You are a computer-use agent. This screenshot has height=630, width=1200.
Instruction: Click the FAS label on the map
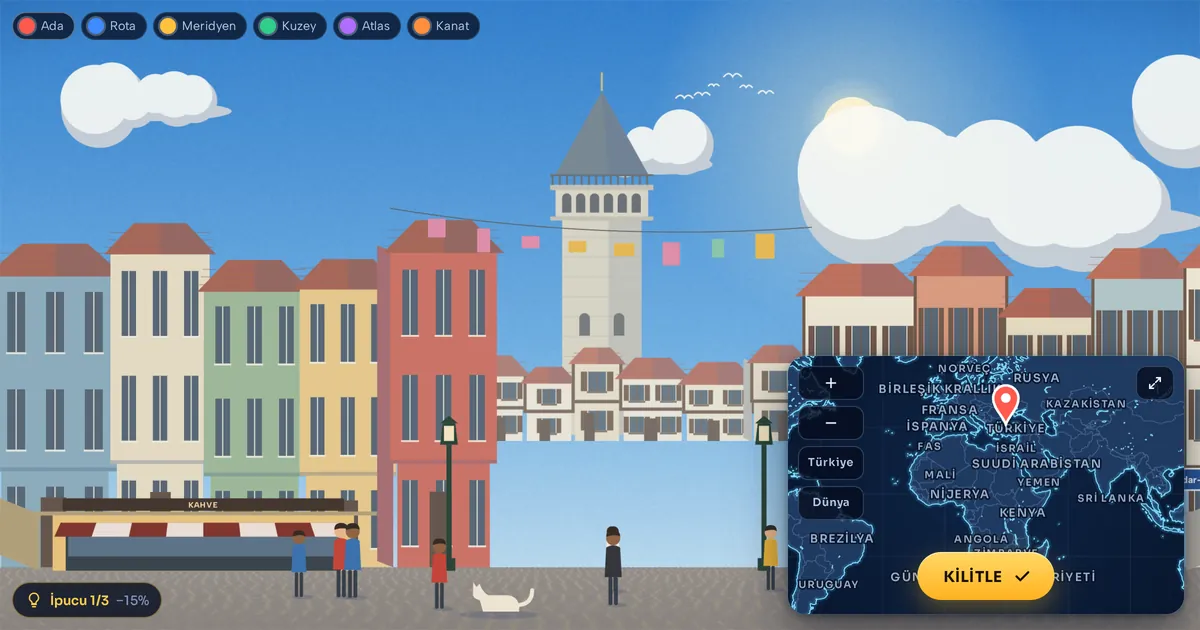click(x=929, y=446)
